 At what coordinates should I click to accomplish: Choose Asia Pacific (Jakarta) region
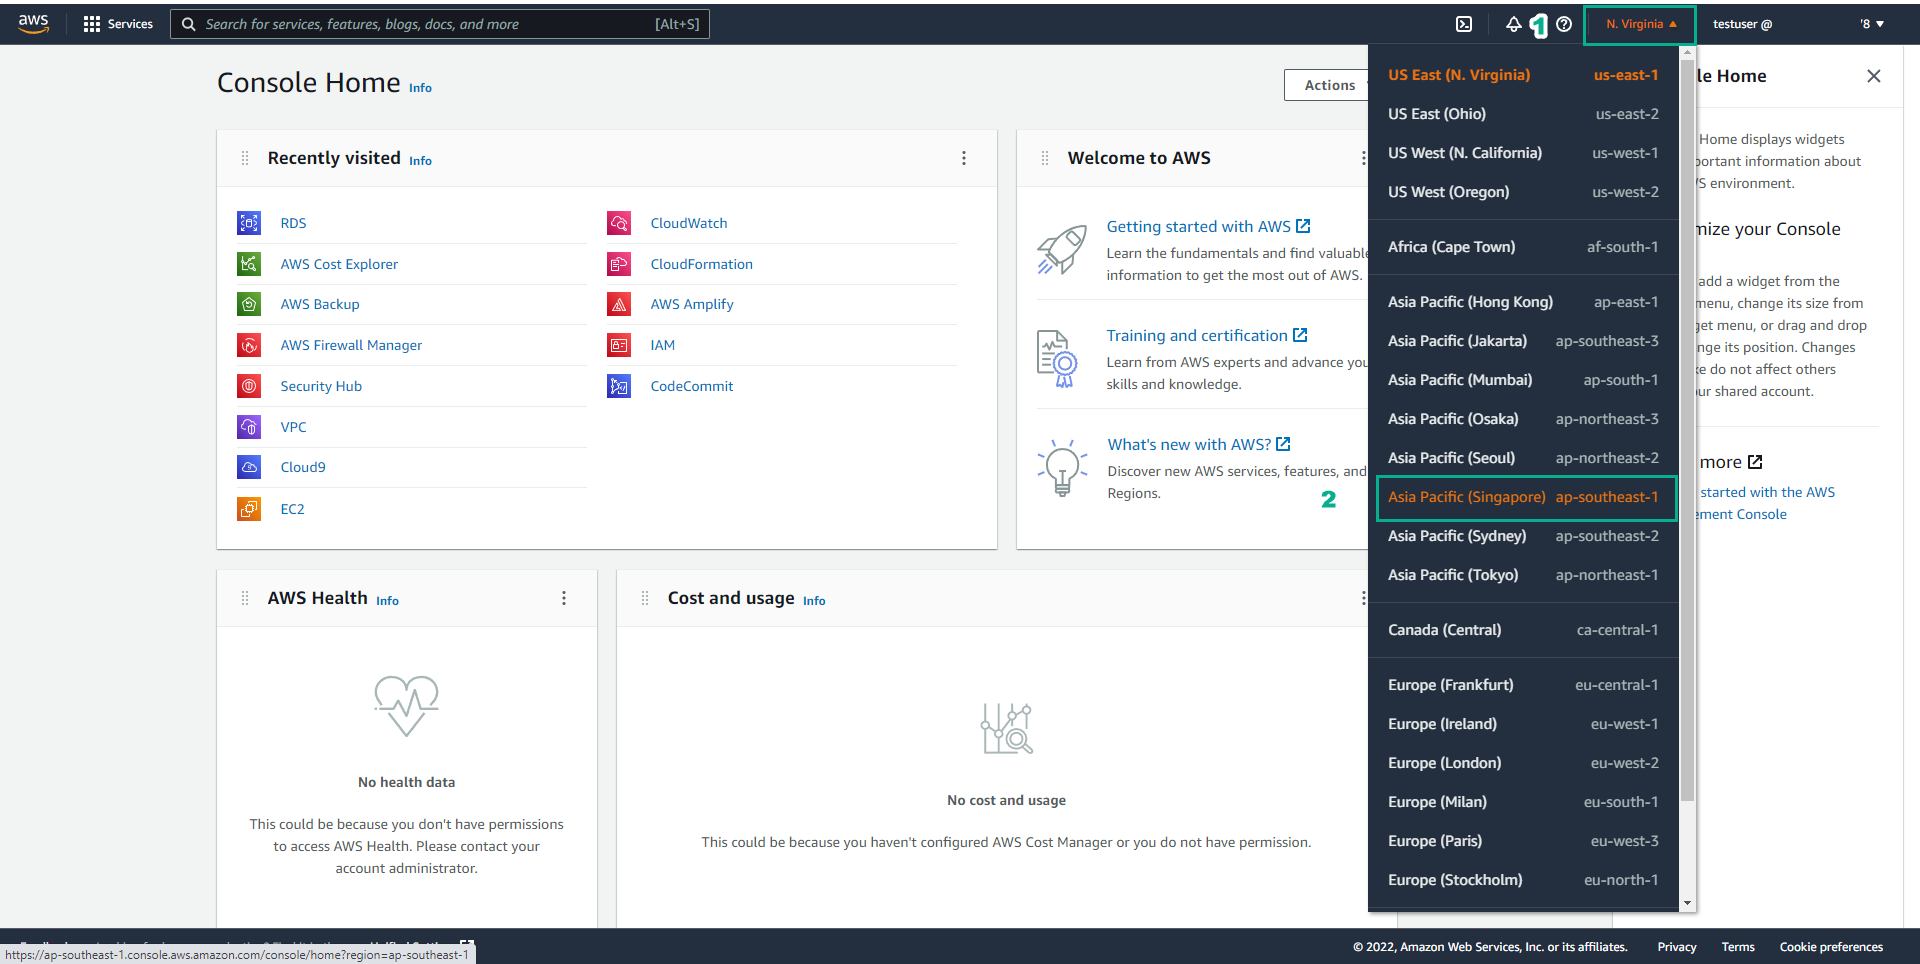coord(1523,341)
